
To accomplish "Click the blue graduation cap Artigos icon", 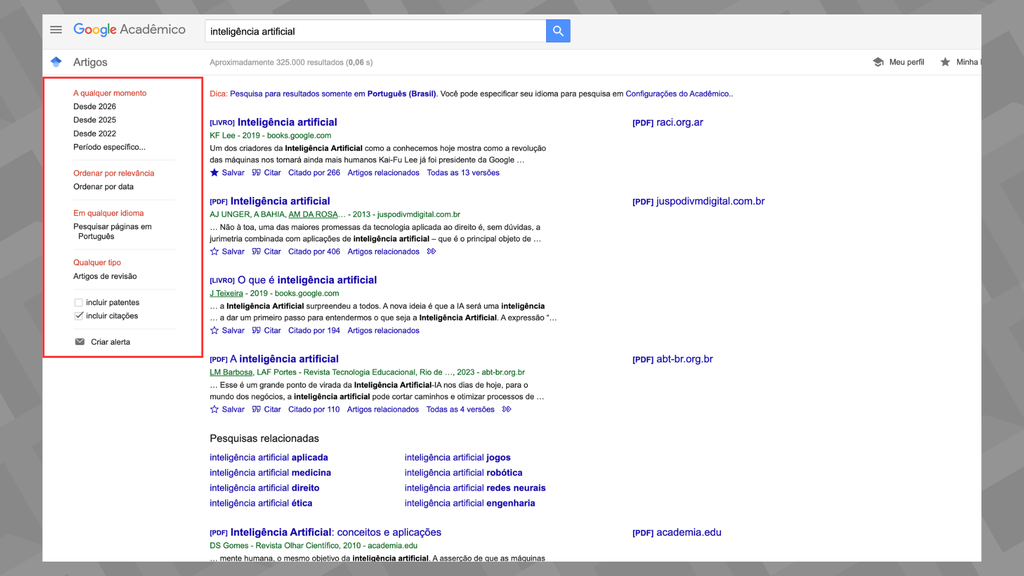I will click(x=56, y=62).
